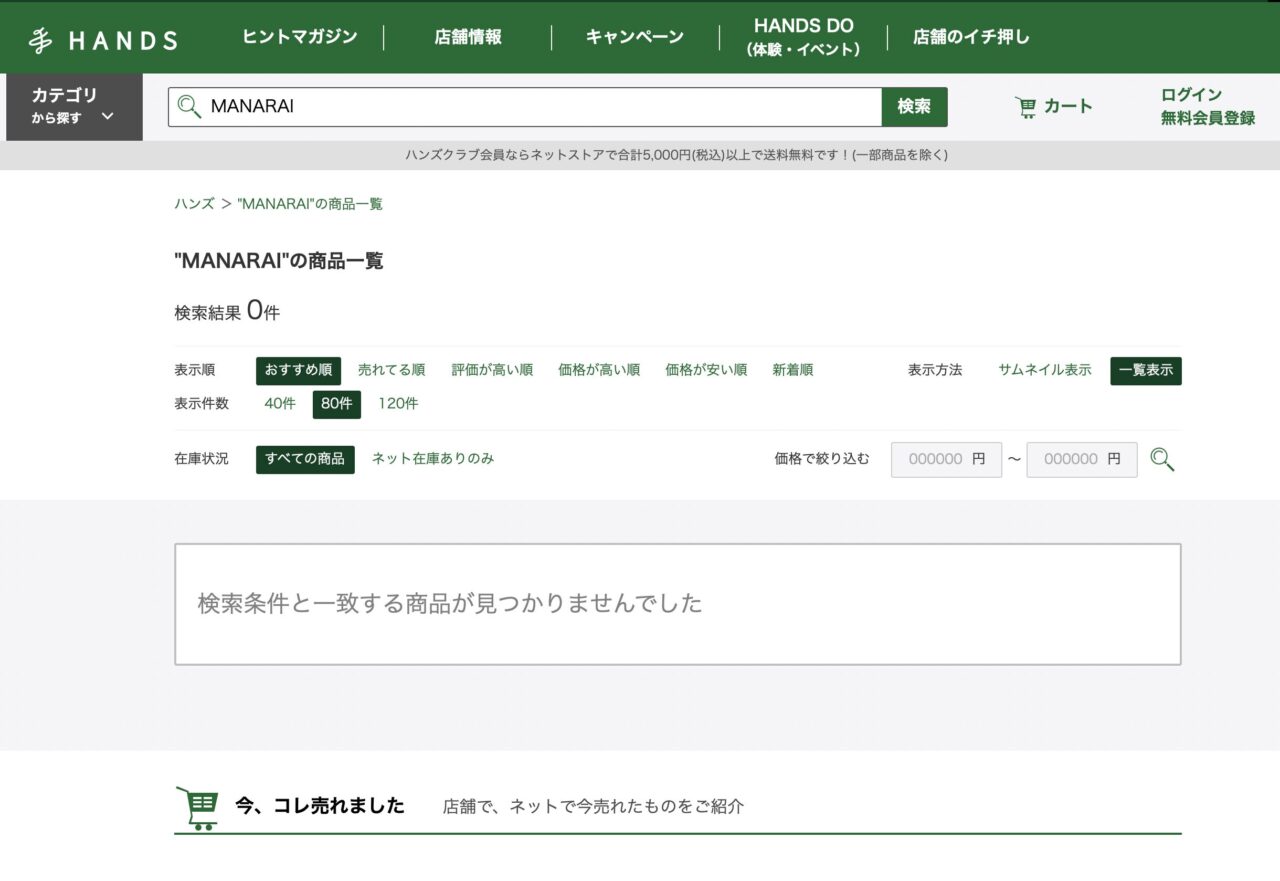Open 店舗のイチ押し menu

point(971,37)
